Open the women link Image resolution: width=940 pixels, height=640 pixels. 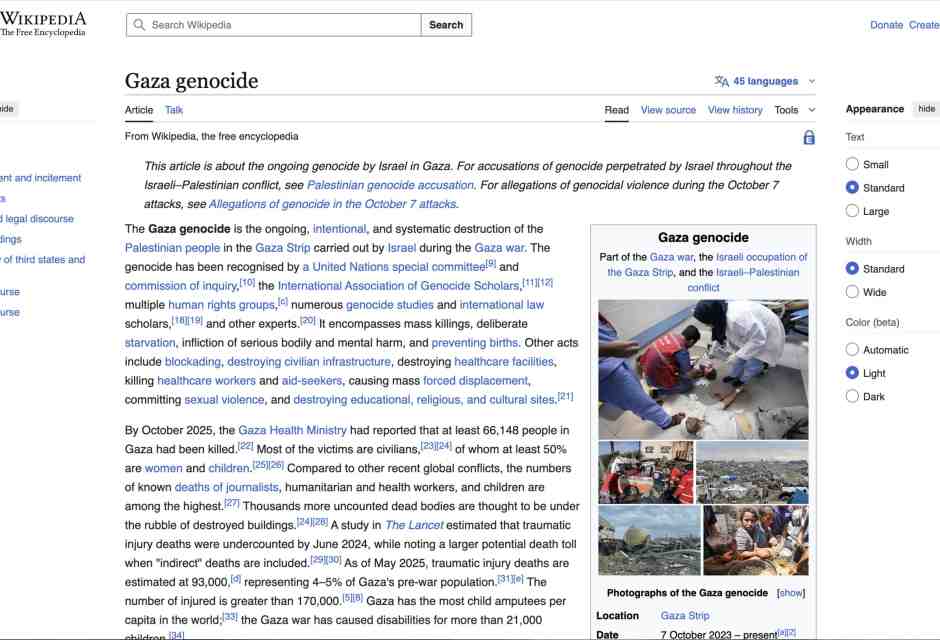pos(164,469)
